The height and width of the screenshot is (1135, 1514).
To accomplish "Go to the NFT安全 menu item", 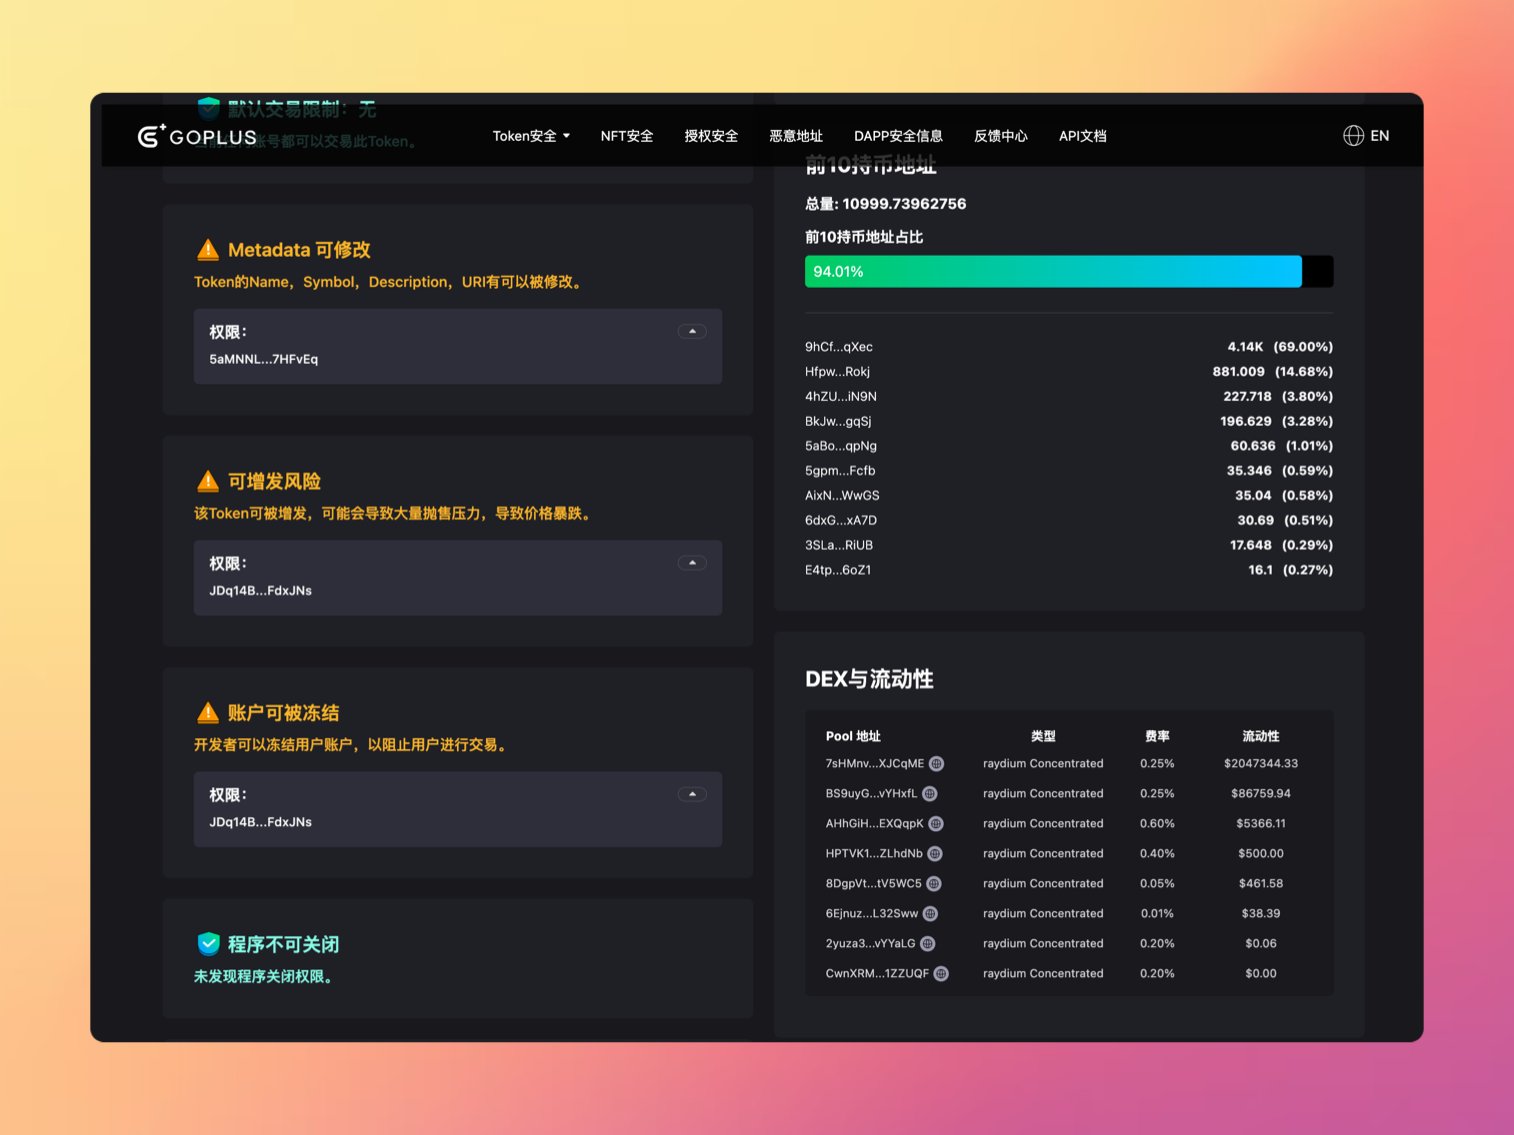I will (x=626, y=136).
